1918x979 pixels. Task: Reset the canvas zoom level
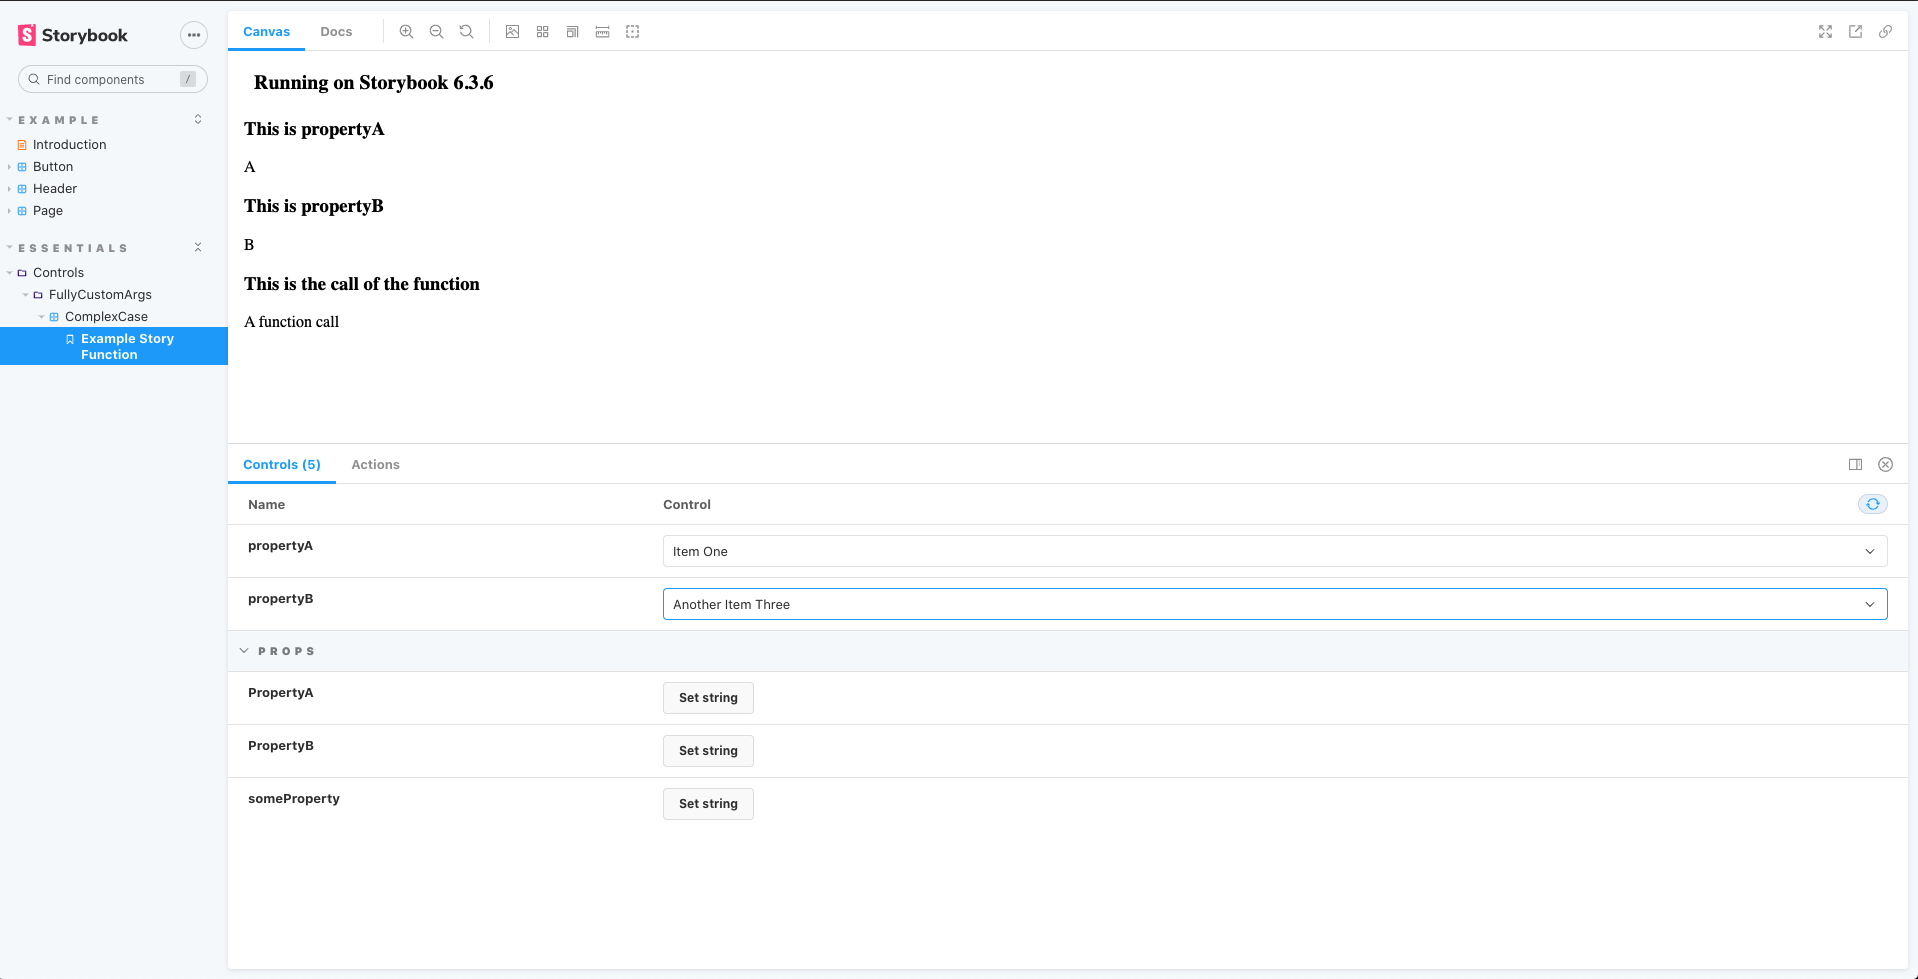click(x=466, y=31)
